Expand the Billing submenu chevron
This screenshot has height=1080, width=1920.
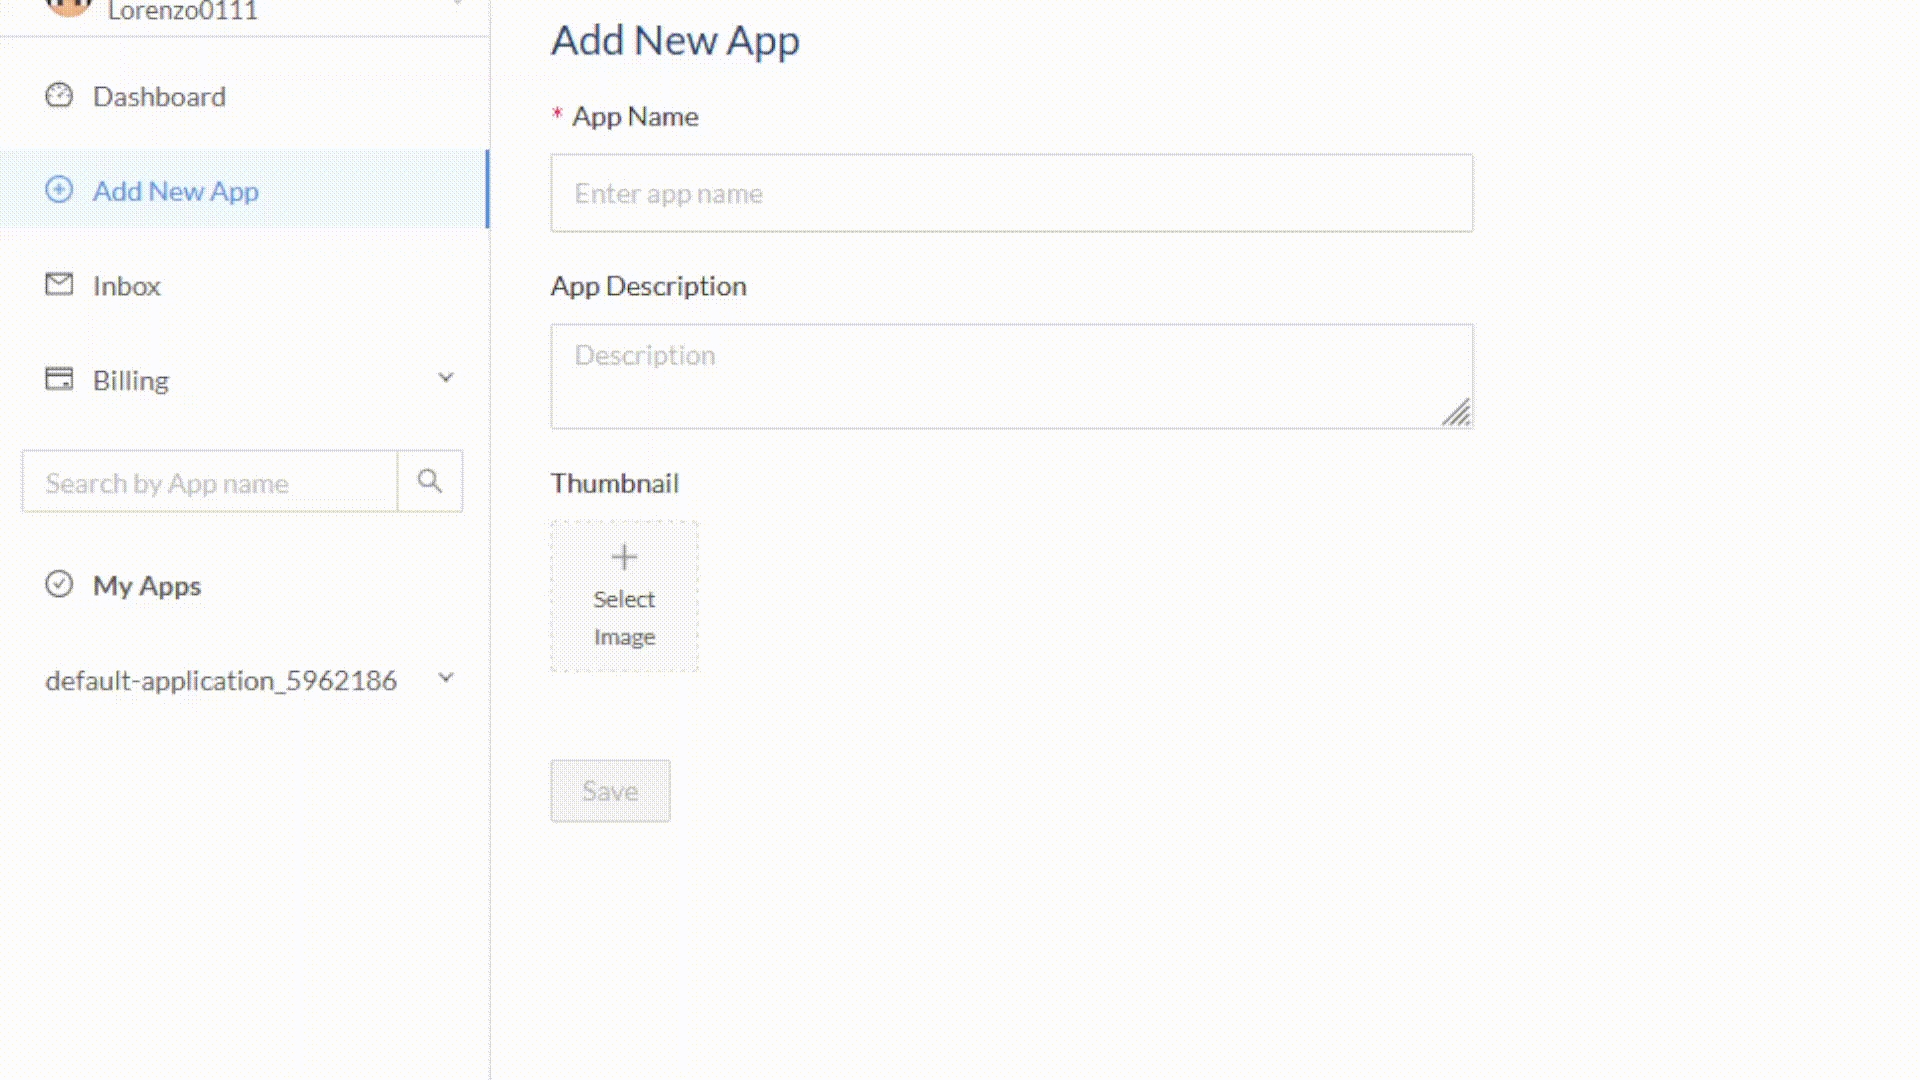click(446, 378)
